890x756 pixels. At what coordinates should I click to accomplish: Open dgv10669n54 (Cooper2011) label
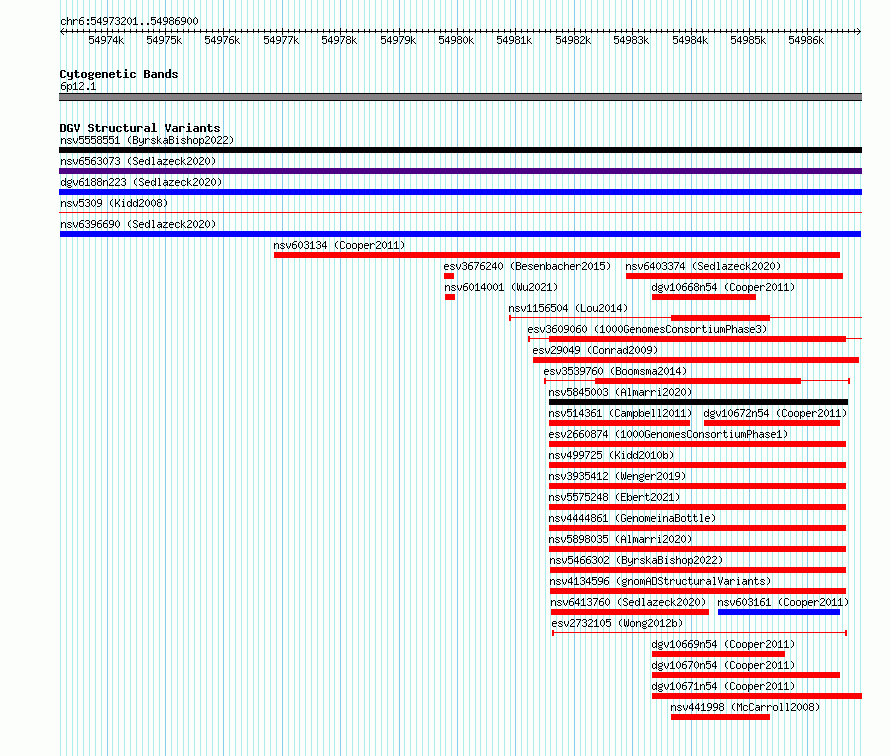[x=723, y=644]
